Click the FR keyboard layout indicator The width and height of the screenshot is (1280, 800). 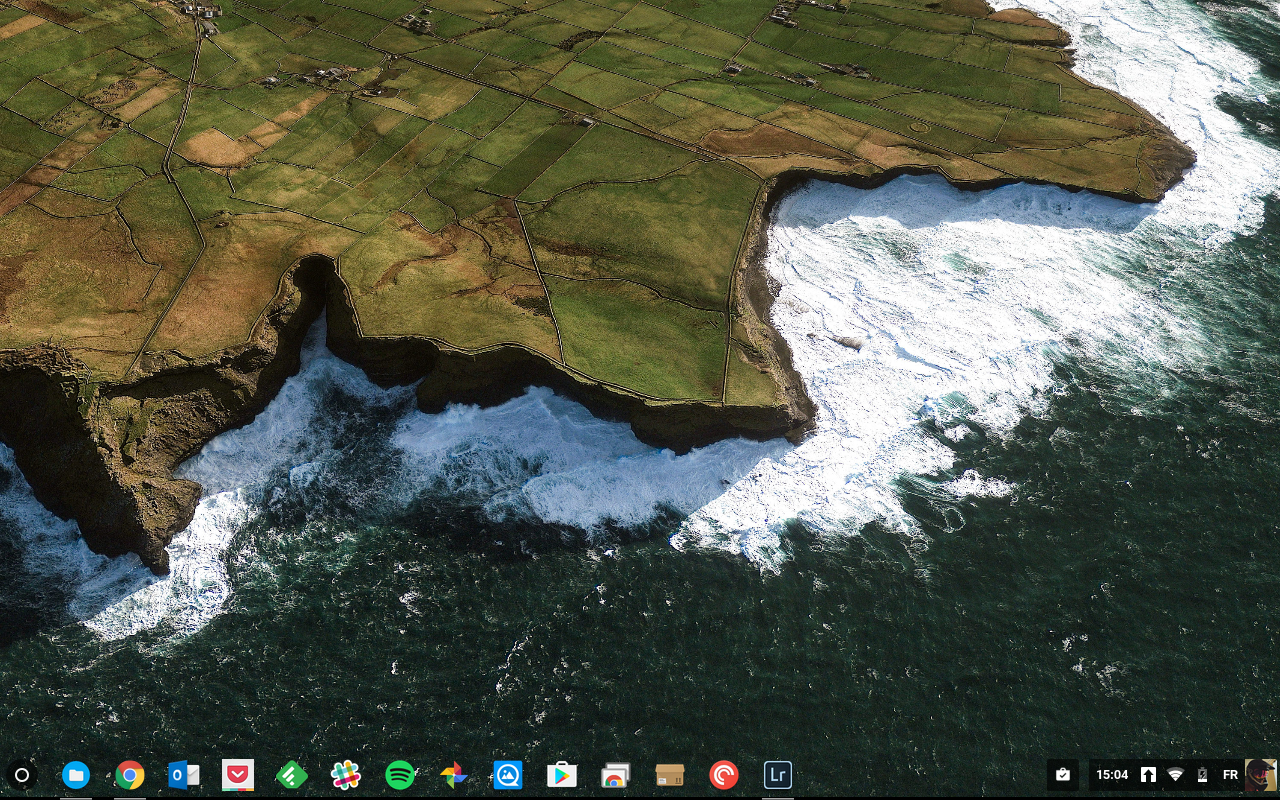pyautogui.click(x=1230, y=775)
